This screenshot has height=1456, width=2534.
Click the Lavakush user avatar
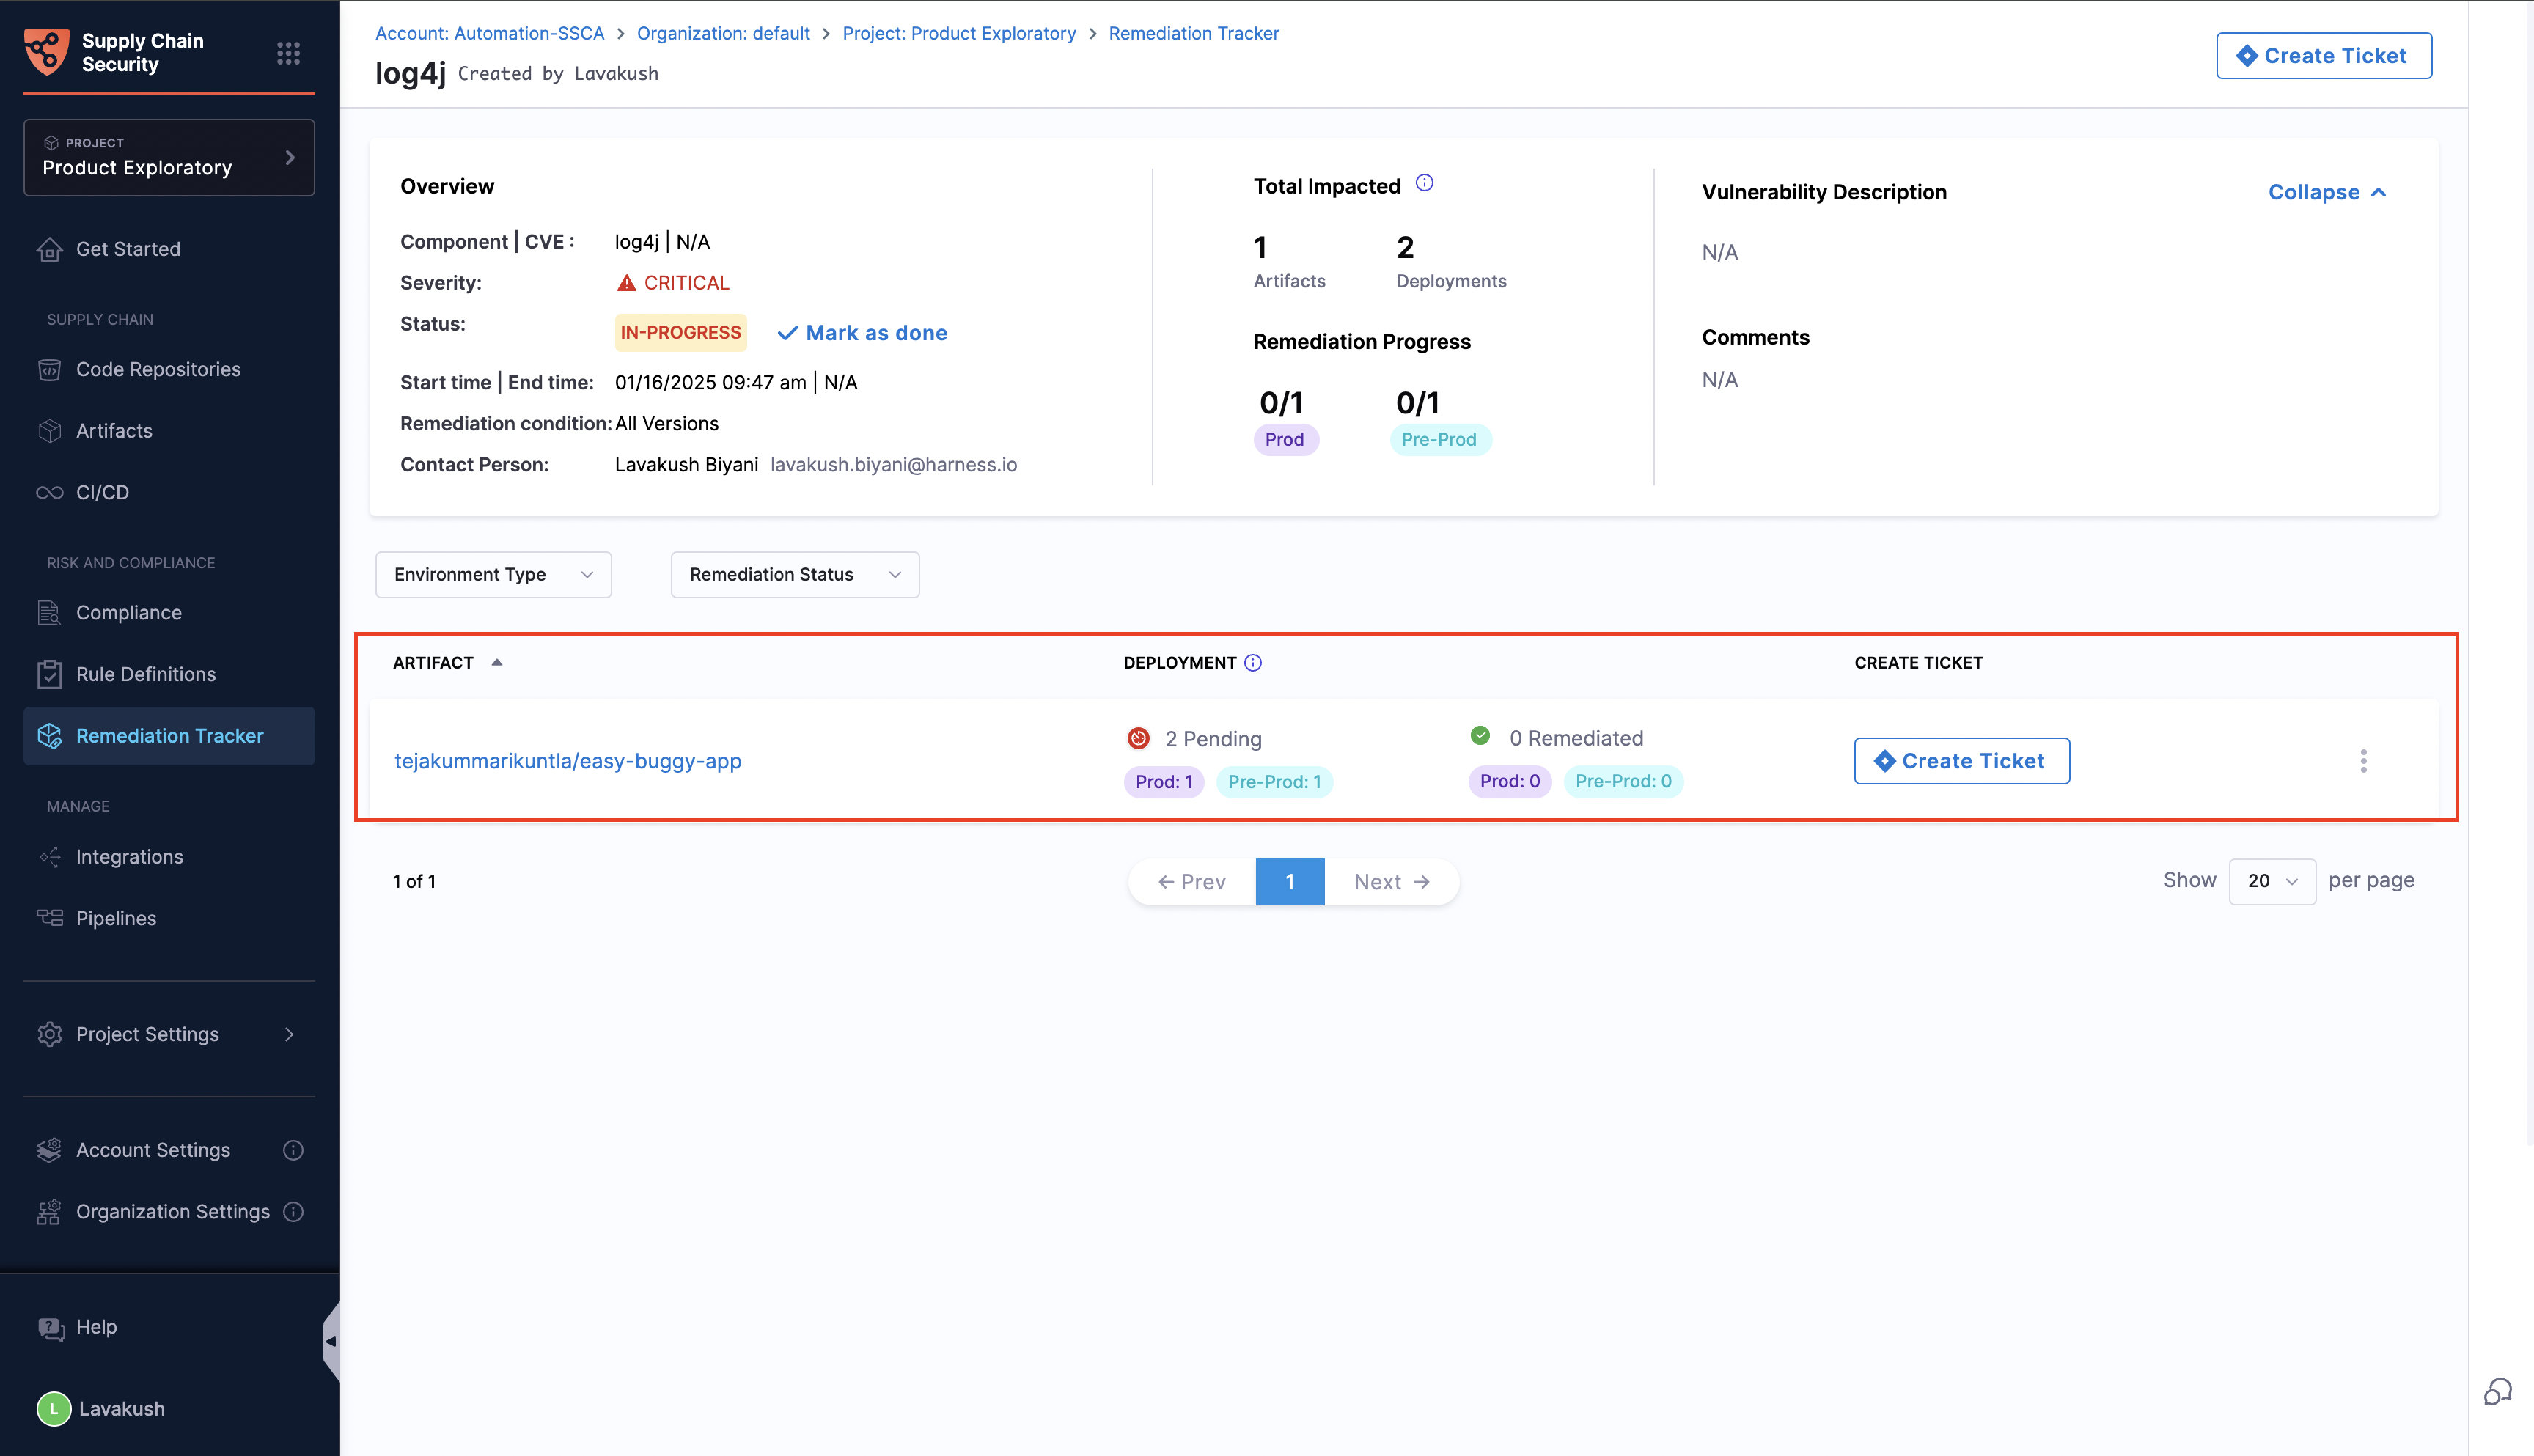(x=54, y=1408)
